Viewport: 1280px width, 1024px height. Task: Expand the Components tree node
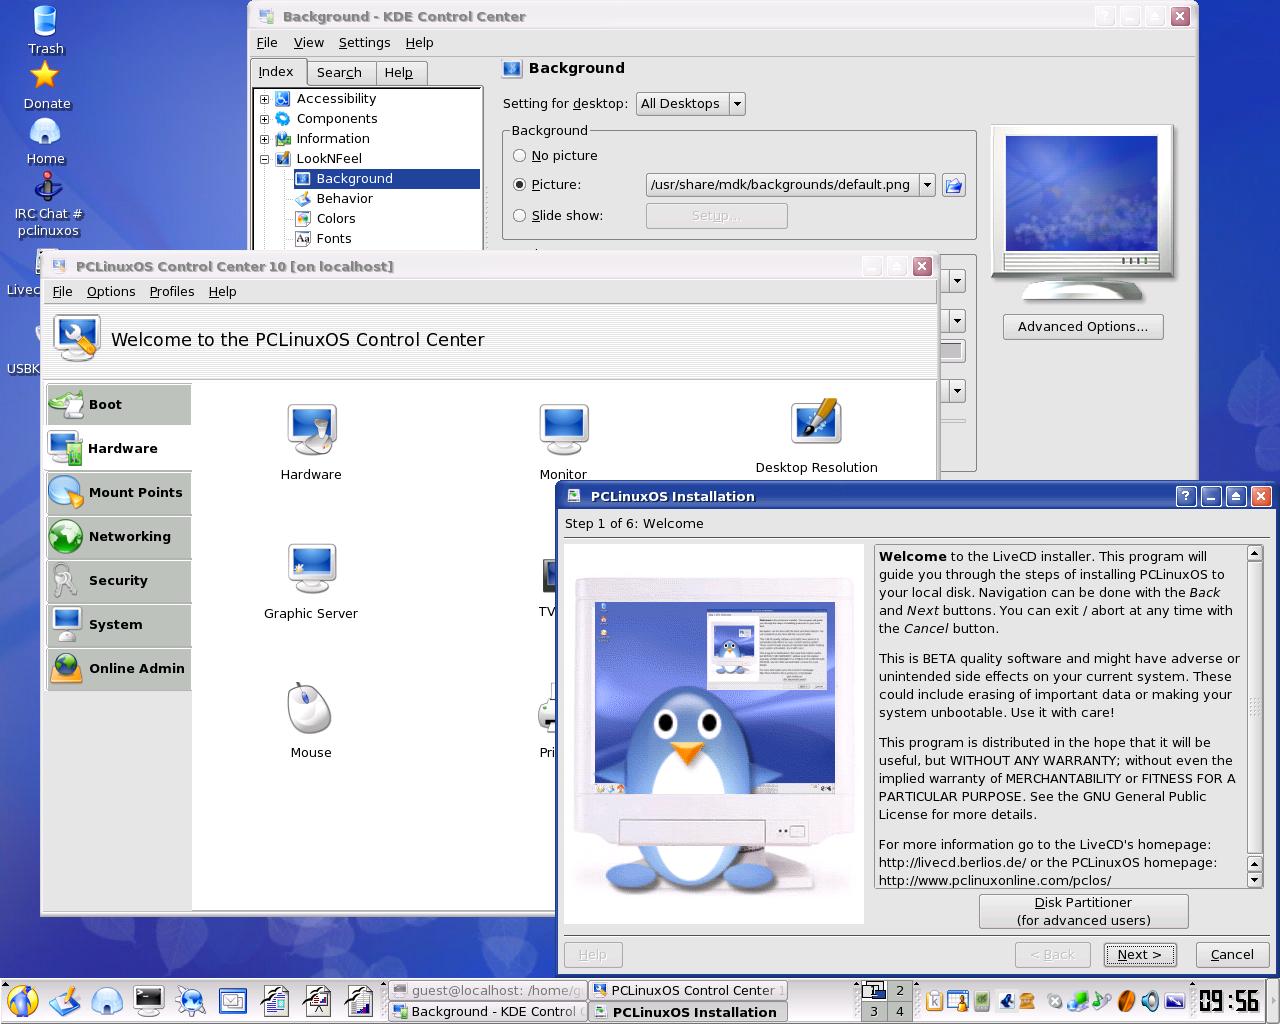264,119
